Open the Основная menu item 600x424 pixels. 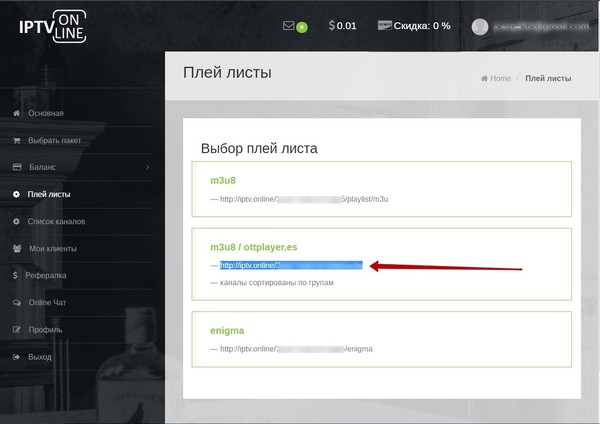pyautogui.click(x=46, y=113)
